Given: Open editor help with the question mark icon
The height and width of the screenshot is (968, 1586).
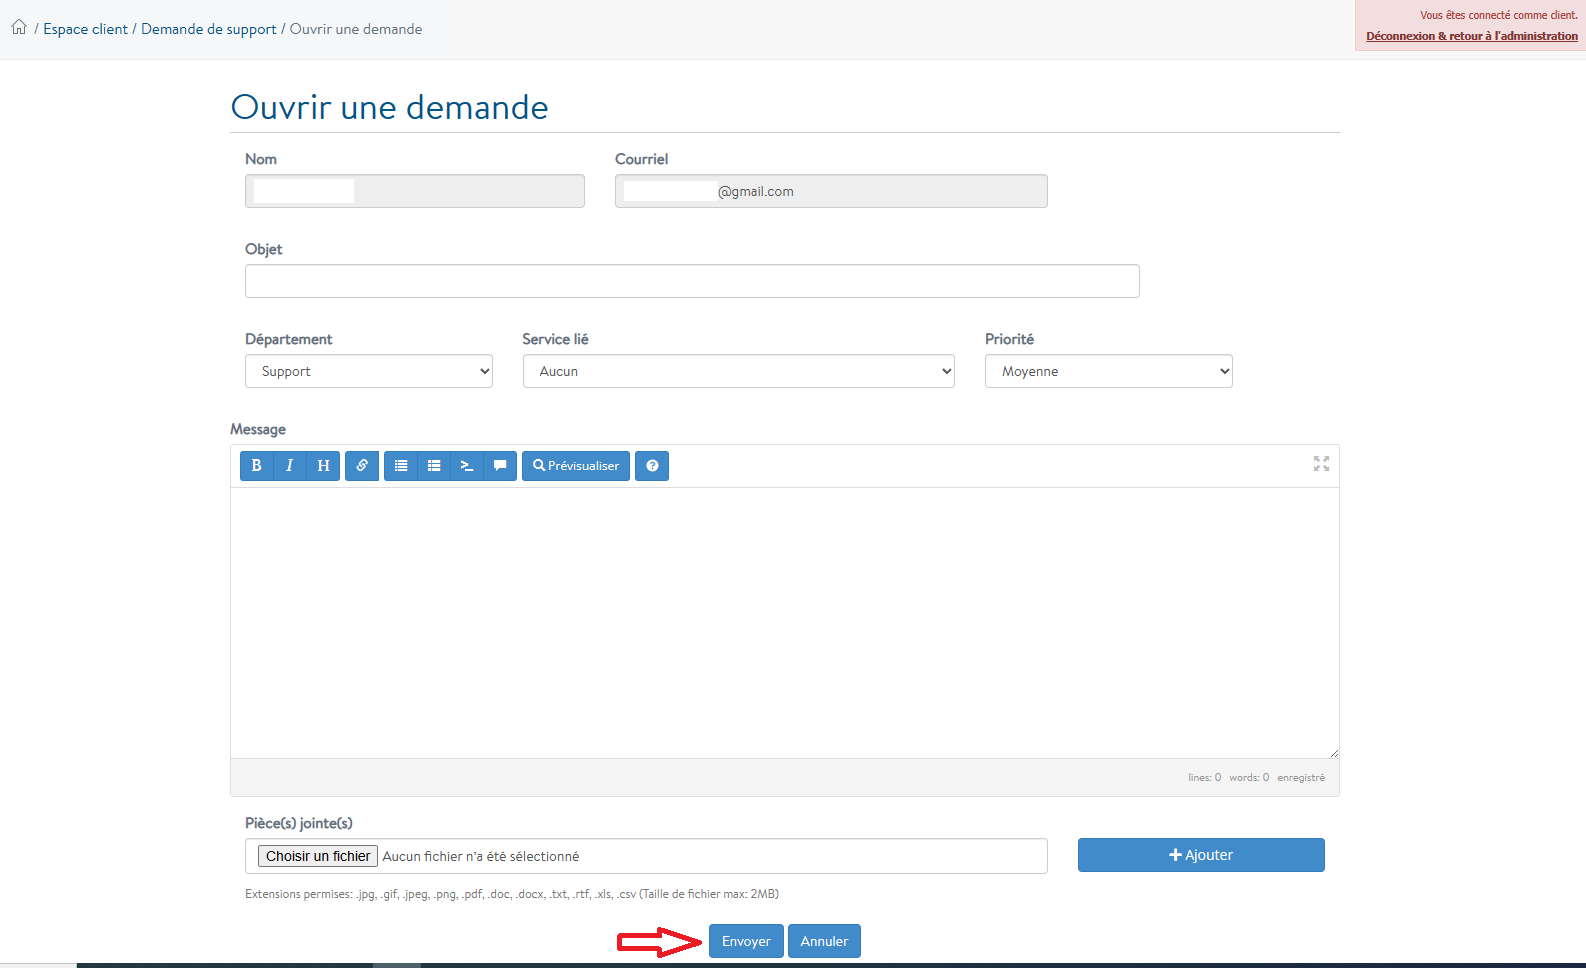Looking at the screenshot, I should (x=652, y=466).
